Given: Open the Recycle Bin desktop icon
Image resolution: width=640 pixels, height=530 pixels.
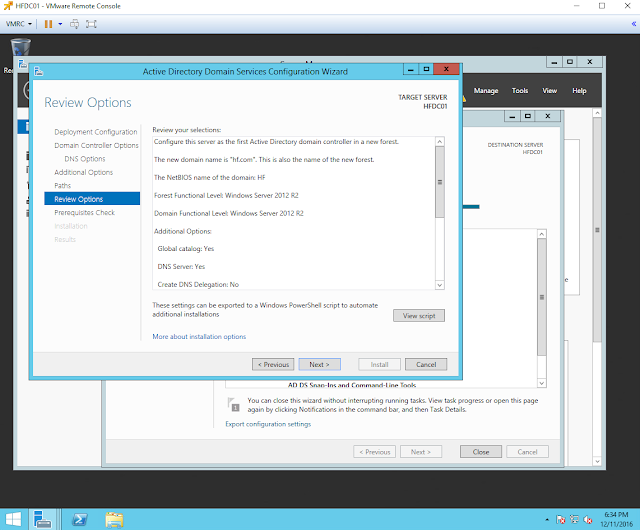Looking at the screenshot, I should point(20,47).
